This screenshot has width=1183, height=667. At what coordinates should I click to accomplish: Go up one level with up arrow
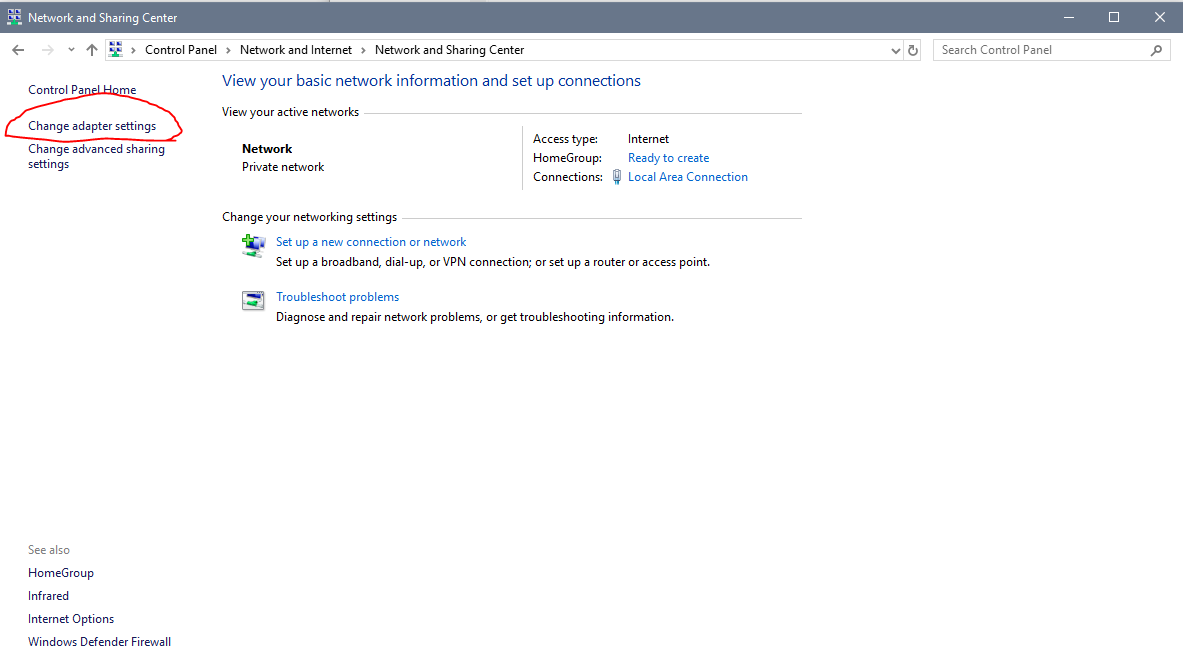coord(92,50)
